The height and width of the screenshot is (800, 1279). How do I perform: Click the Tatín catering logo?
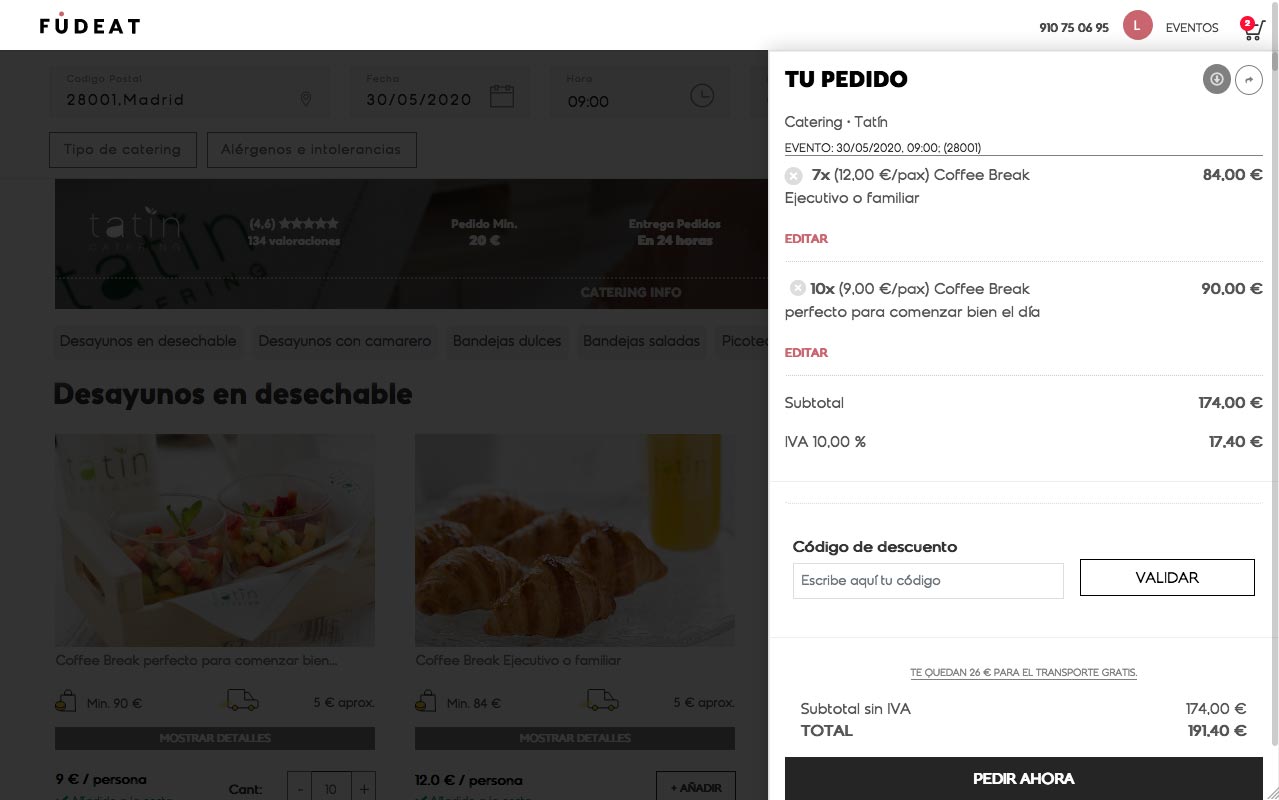(136, 230)
